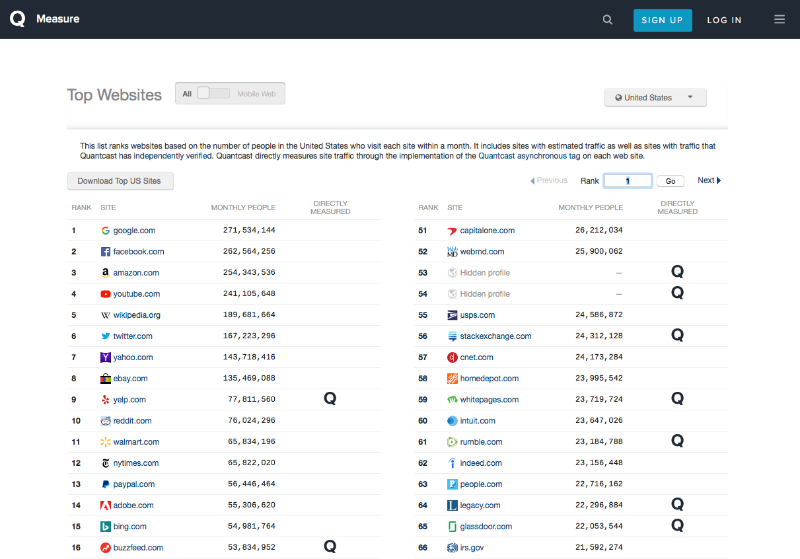Click Download Top US Sites button

120,181
